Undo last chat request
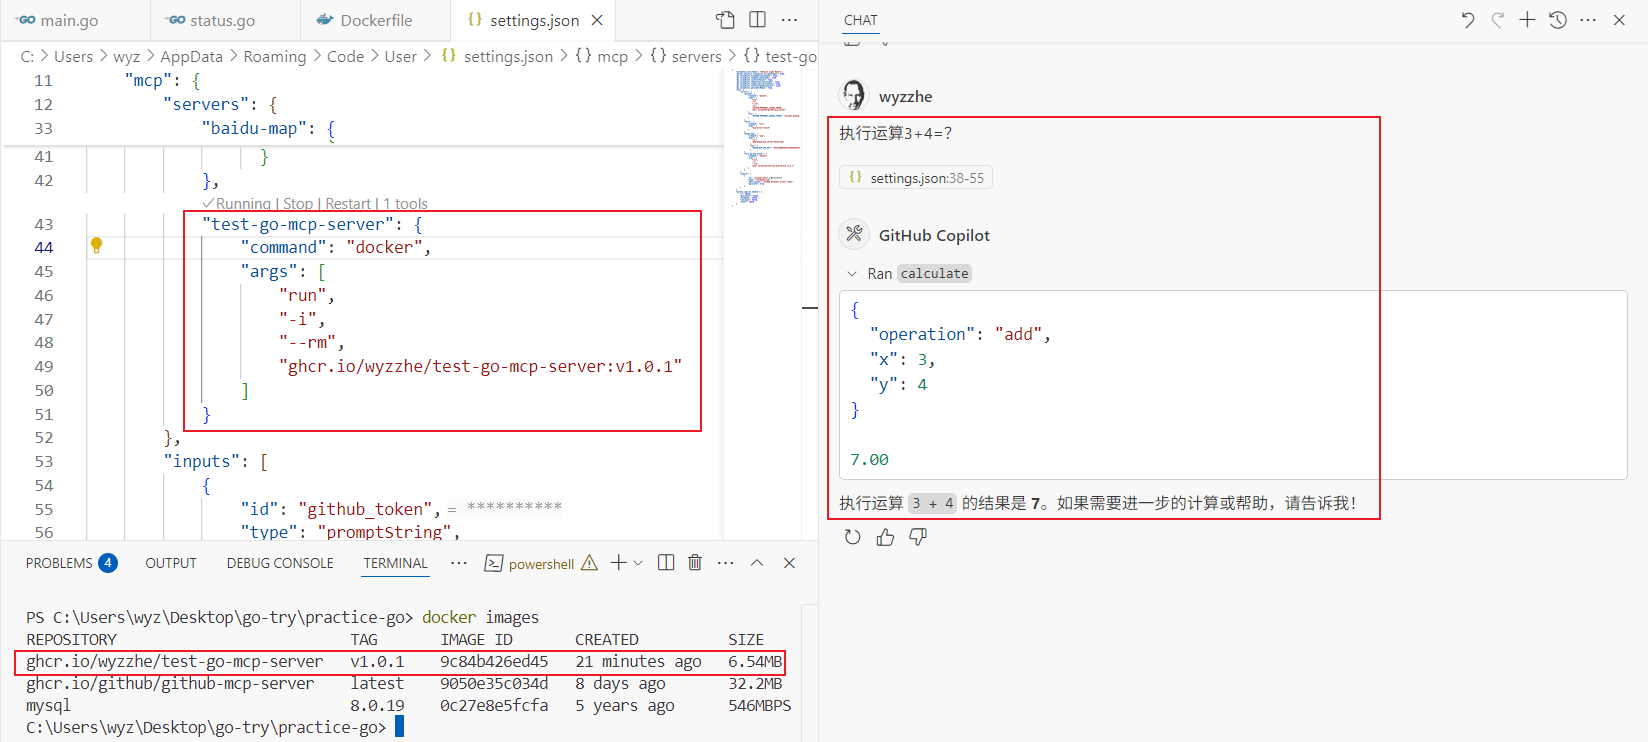This screenshot has width=1648, height=742. [1467, 20]
